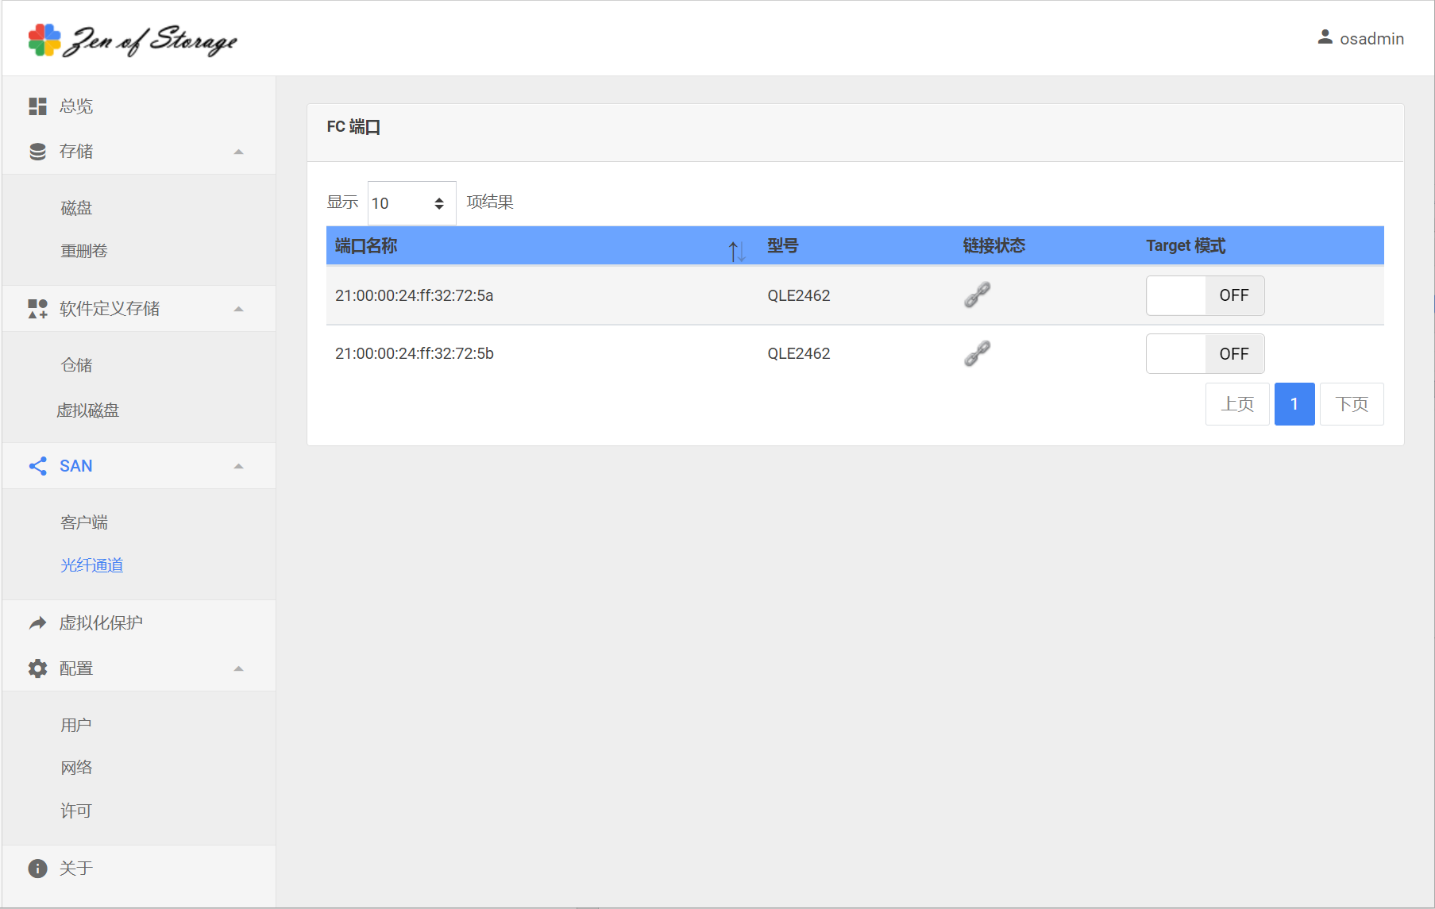Collapse the SAN section arrow
The image size is (1435, 909).
tap(239, 466)
